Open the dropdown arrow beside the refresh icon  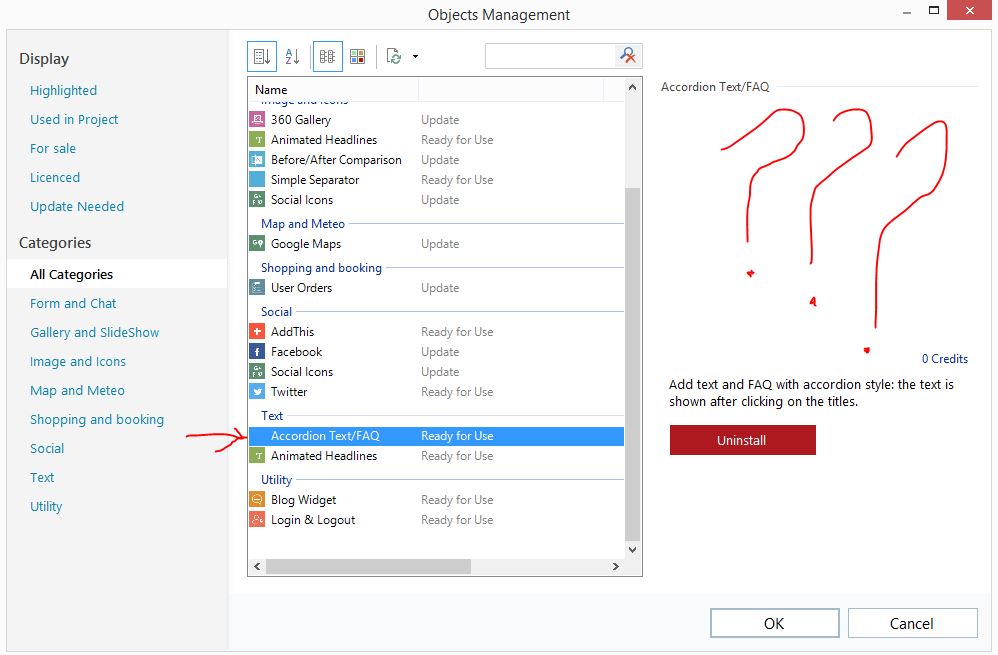[x=416, y=57]
